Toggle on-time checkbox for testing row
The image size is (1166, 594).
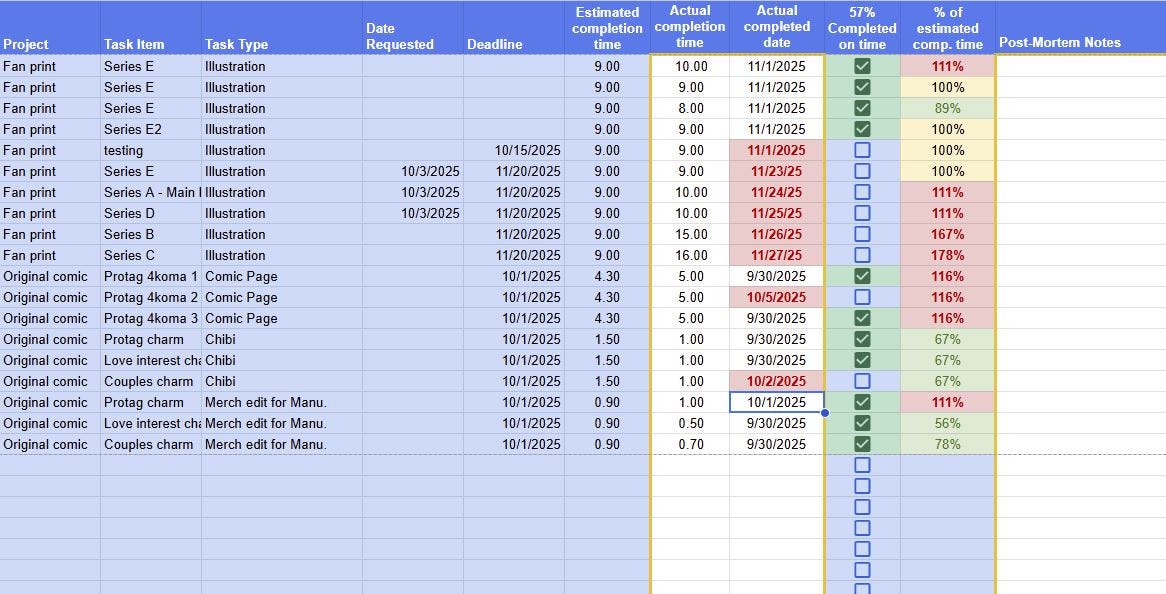(x=862, y=150)
